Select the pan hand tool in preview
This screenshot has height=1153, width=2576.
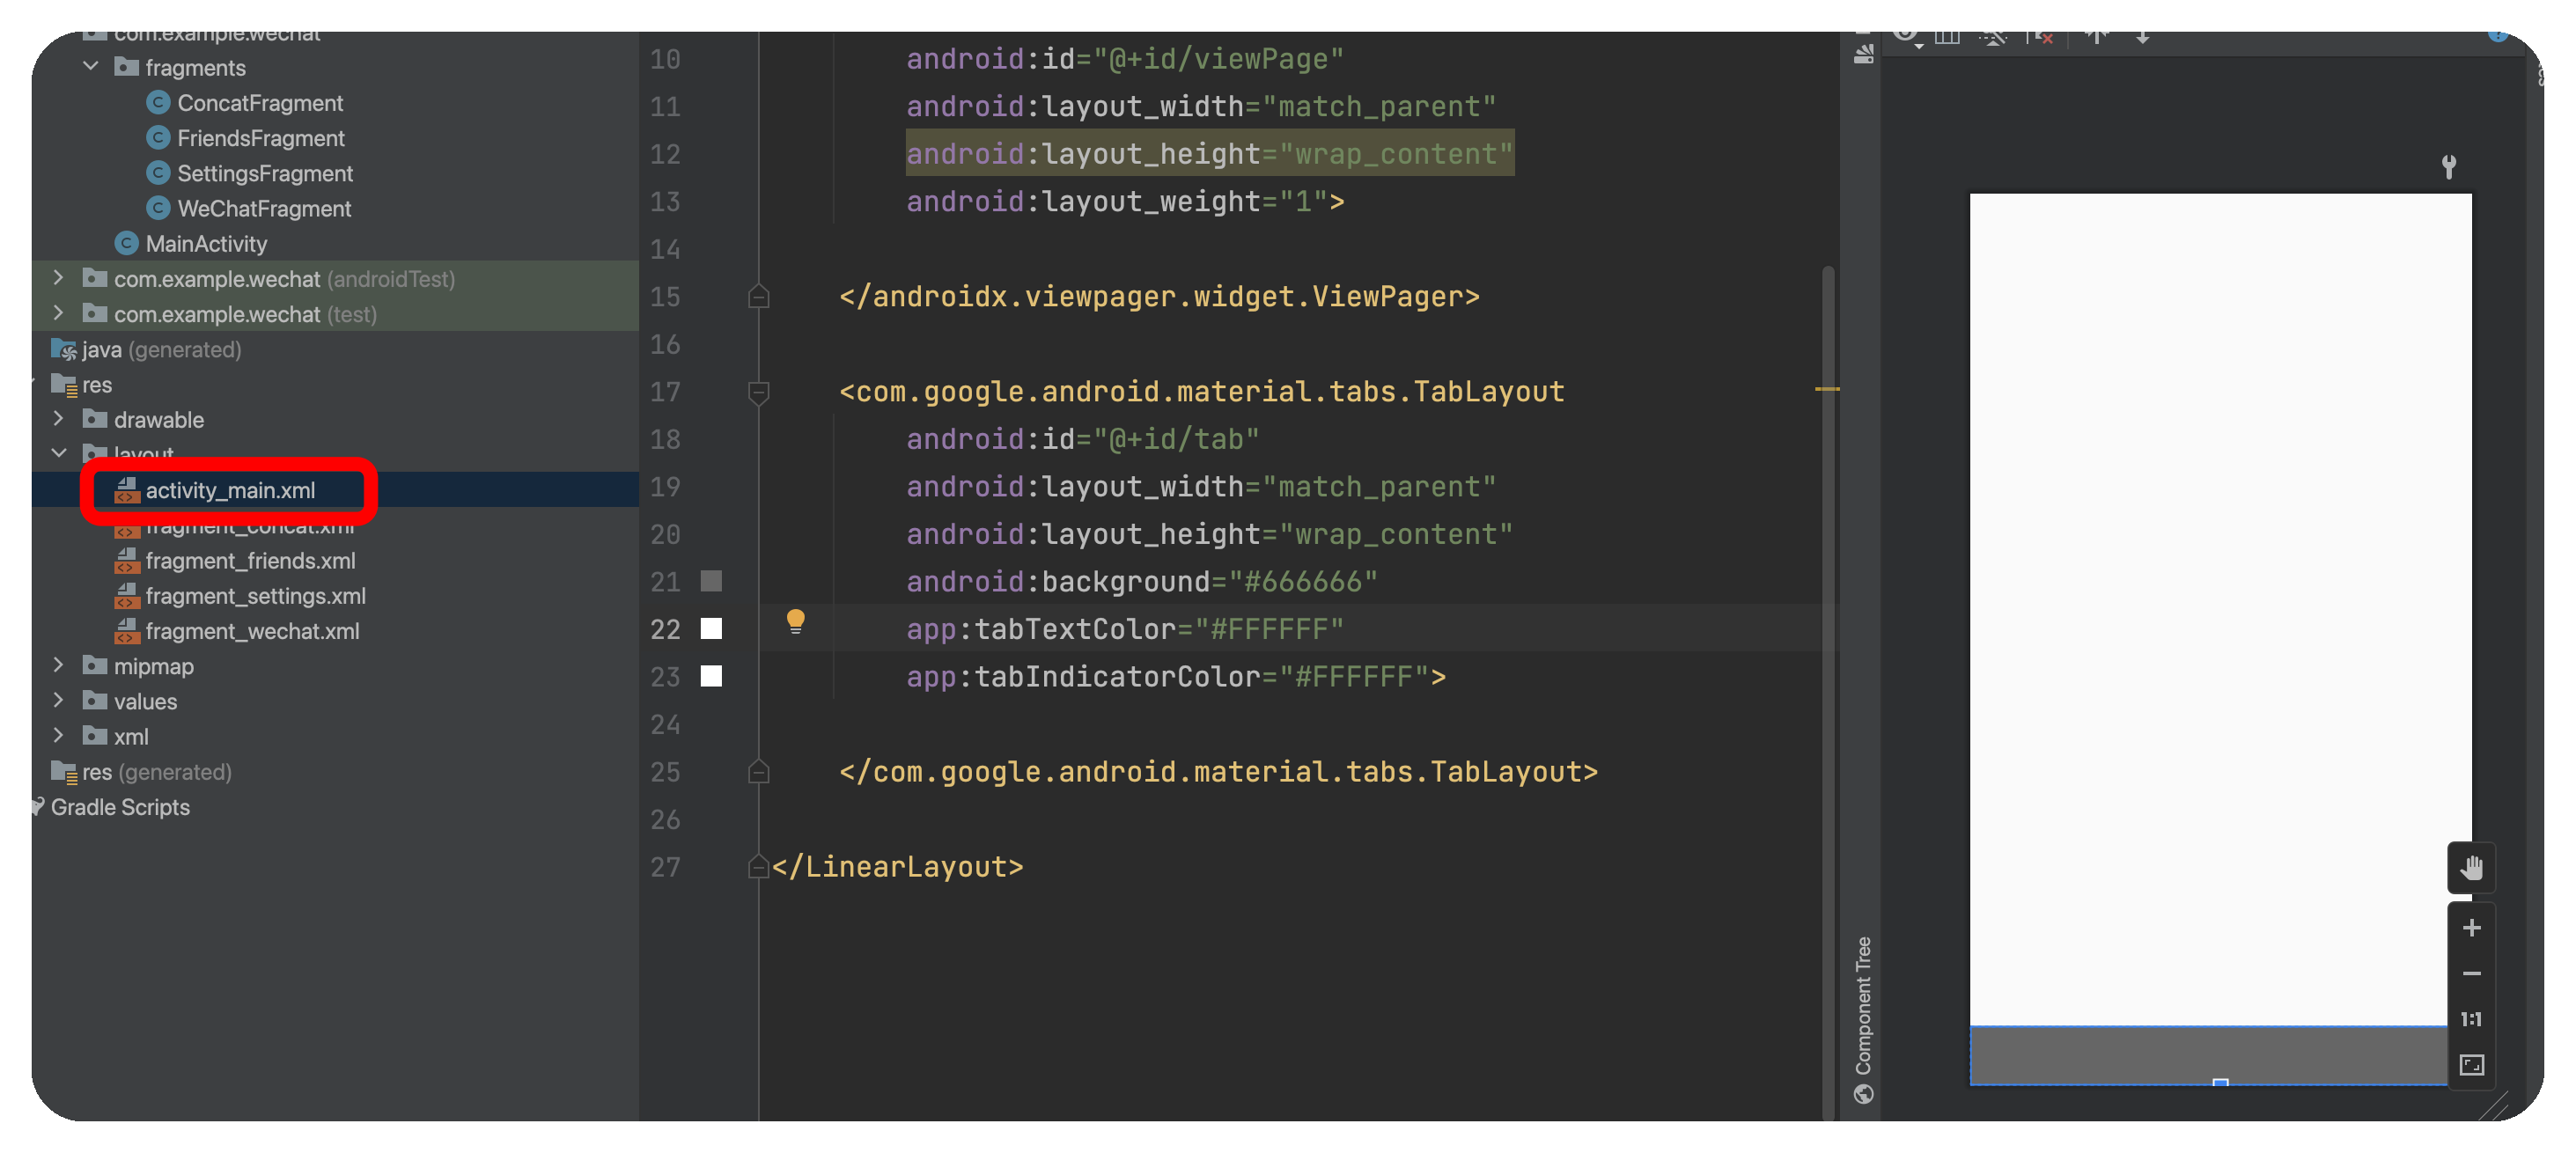click(2471, 867)
